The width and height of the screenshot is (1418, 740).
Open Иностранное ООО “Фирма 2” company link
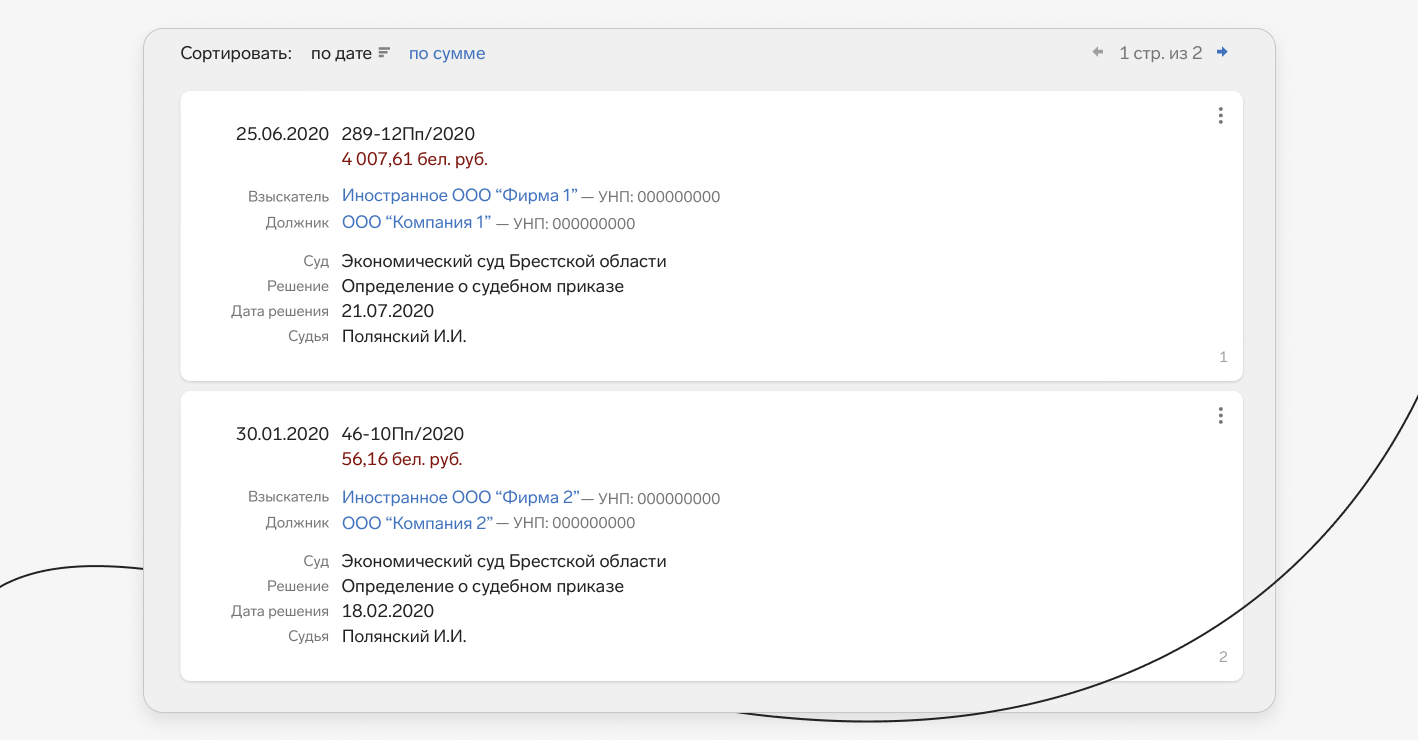[461, 497]
